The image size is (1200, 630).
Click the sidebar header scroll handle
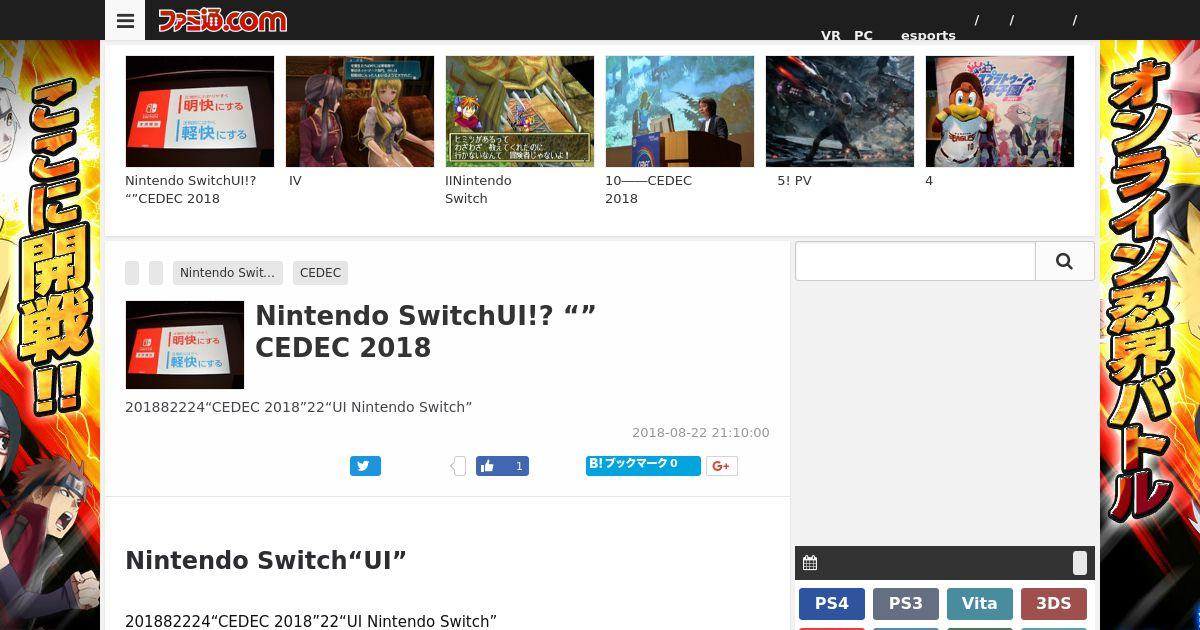pos(1080,563)
